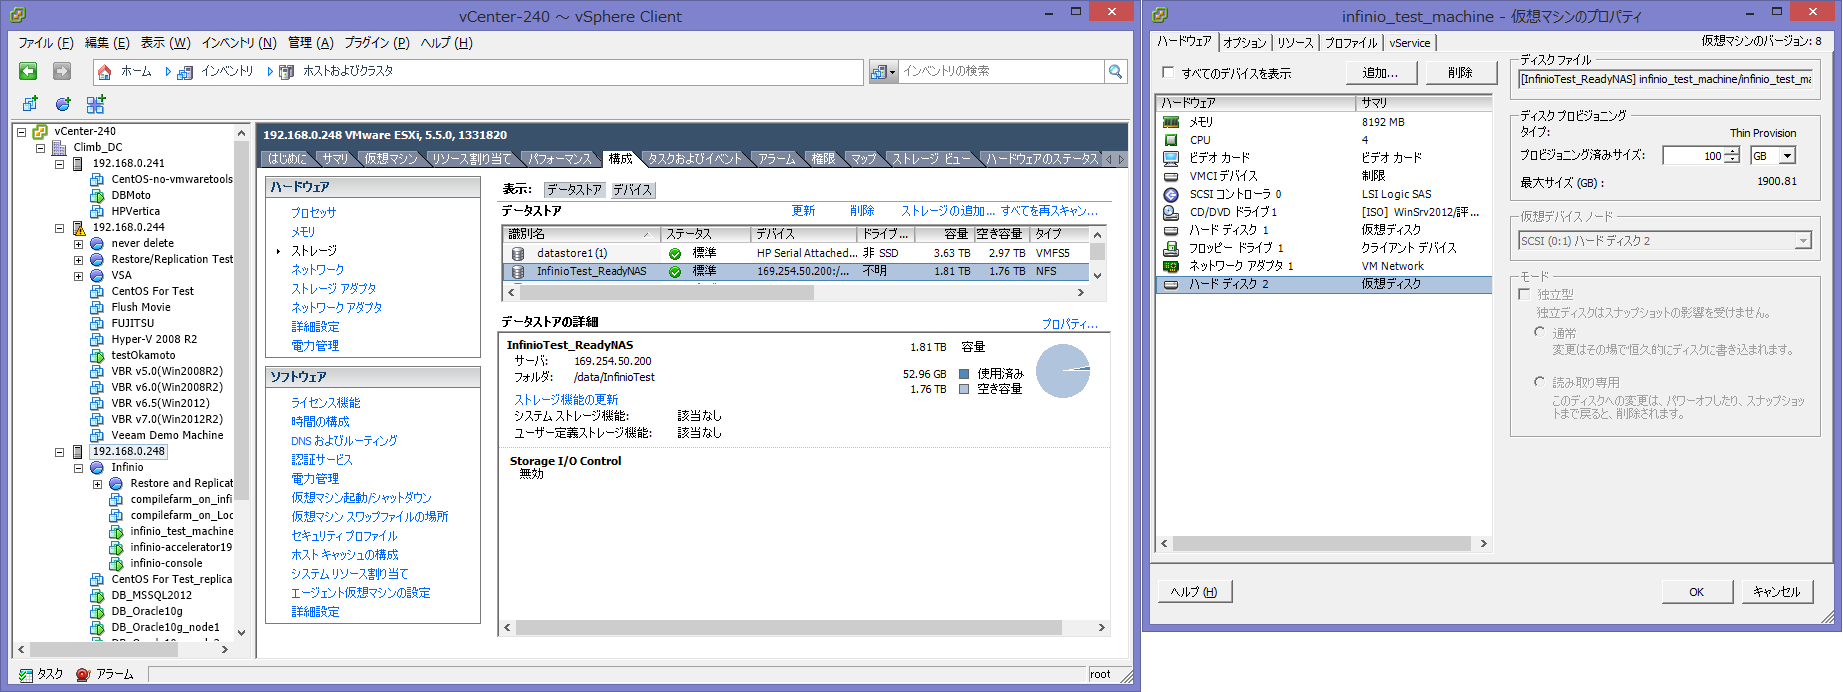
Task: Switch datastore view to データストア toggle
Action: coord(574,189)
